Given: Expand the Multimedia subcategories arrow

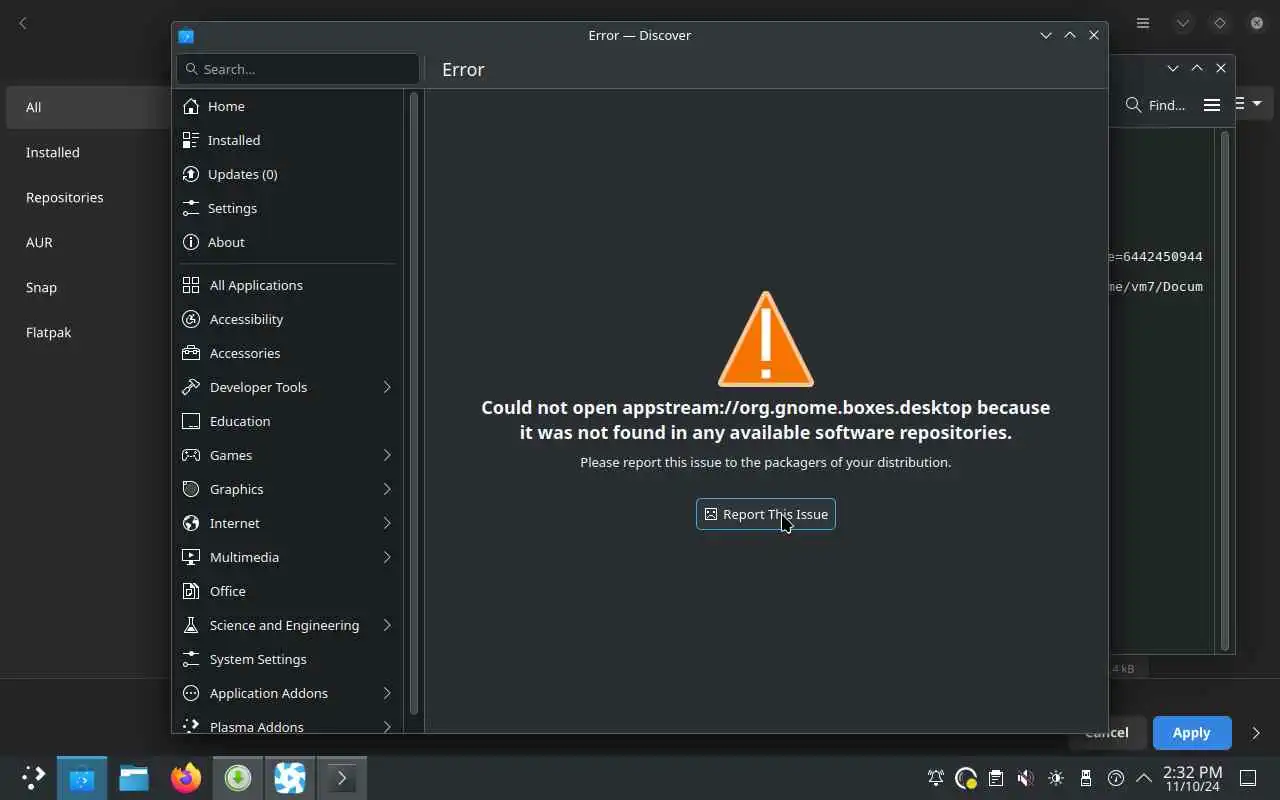Looking at the screenshot, I should coord(387,557).
